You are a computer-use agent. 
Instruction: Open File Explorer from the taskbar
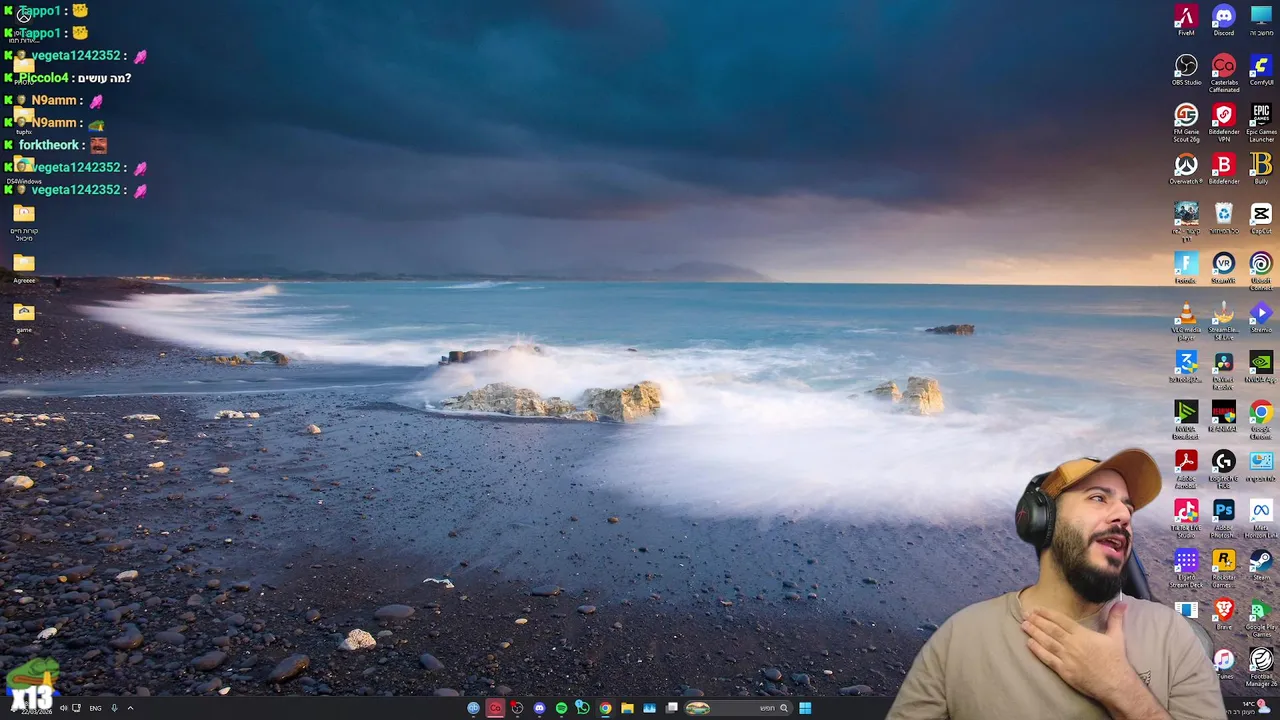(x=627, y=708)
